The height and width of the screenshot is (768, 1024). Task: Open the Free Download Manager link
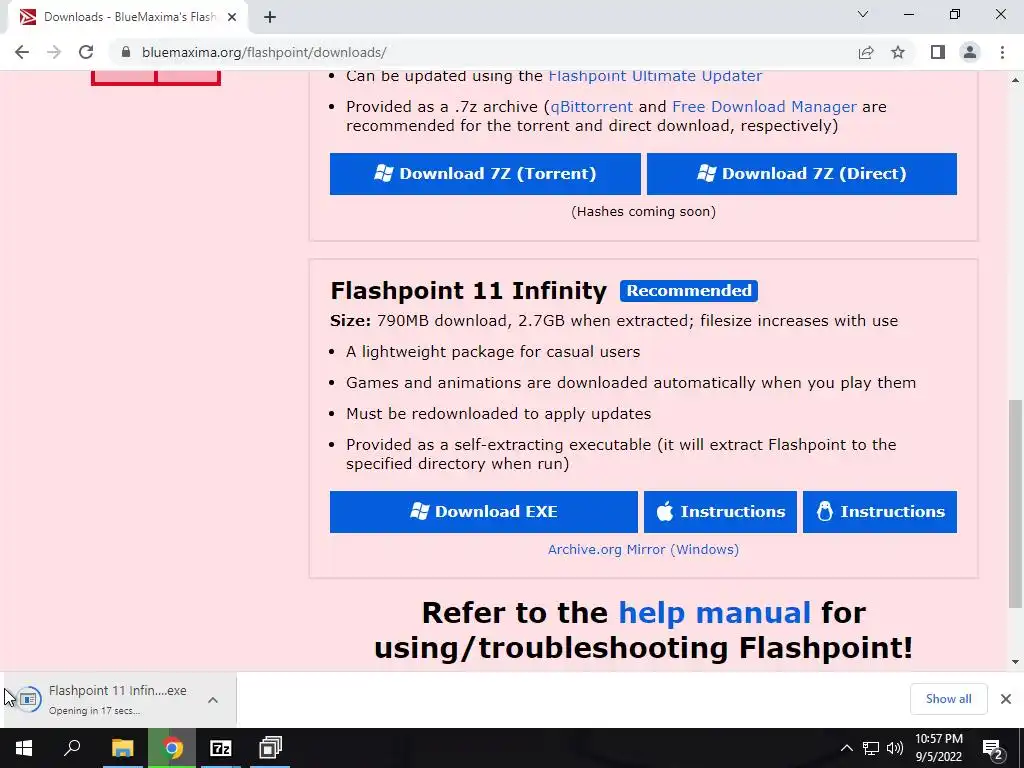click(764, 106)
